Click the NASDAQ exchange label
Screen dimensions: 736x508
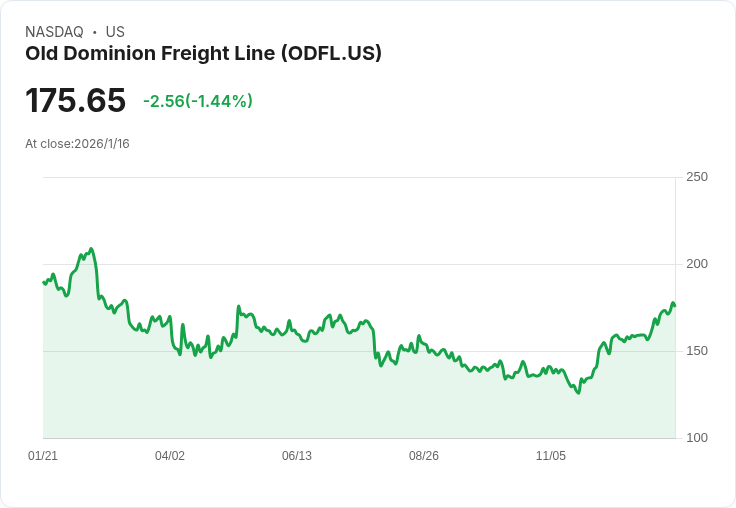[x=54, y=32]
